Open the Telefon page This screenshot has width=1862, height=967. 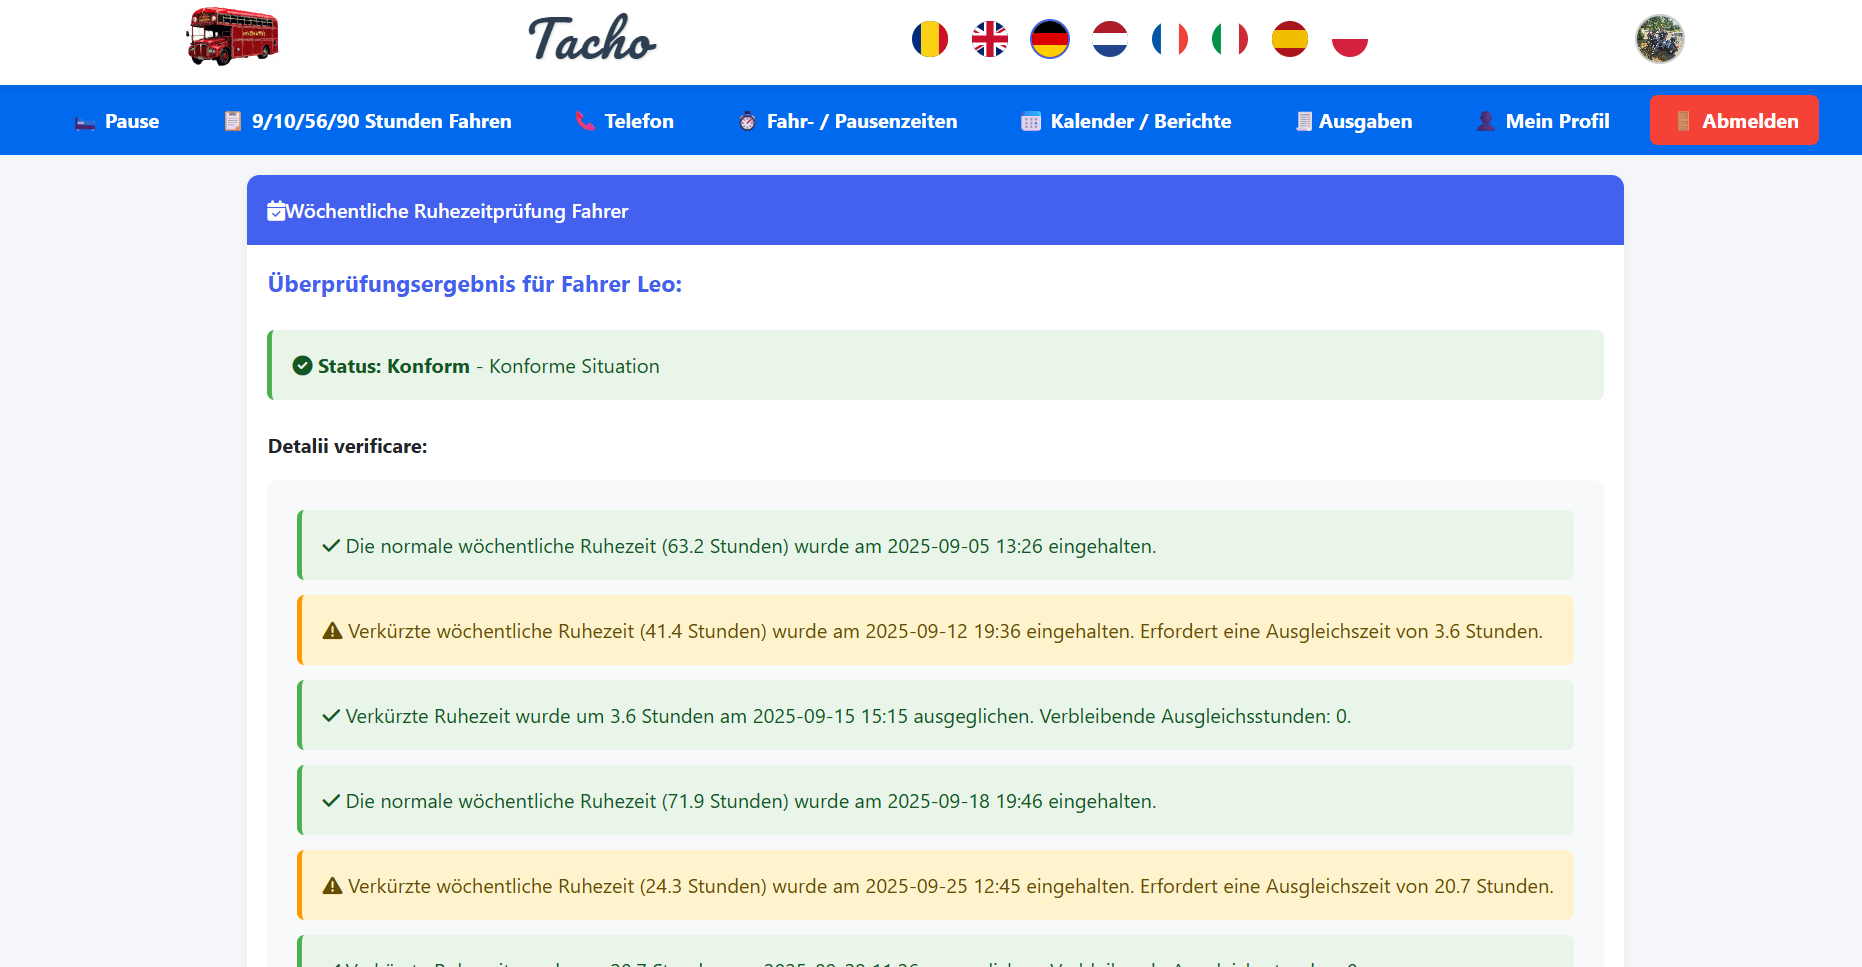(x=624, y=121)
